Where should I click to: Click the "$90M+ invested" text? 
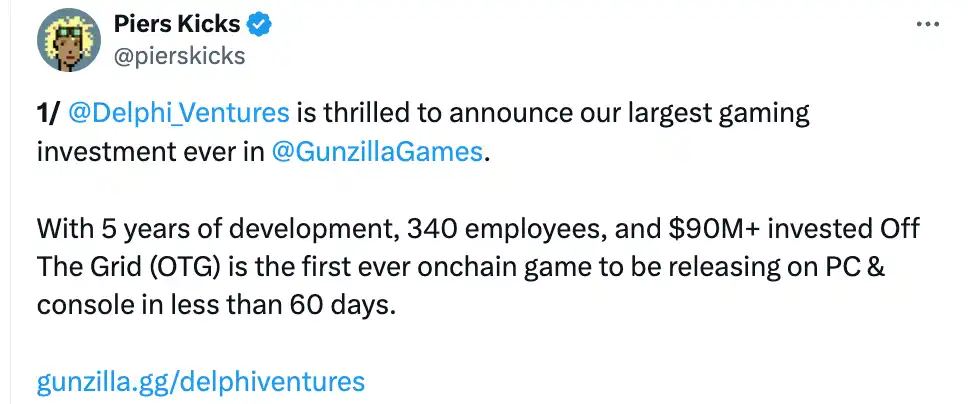click(x=736, y=229)
